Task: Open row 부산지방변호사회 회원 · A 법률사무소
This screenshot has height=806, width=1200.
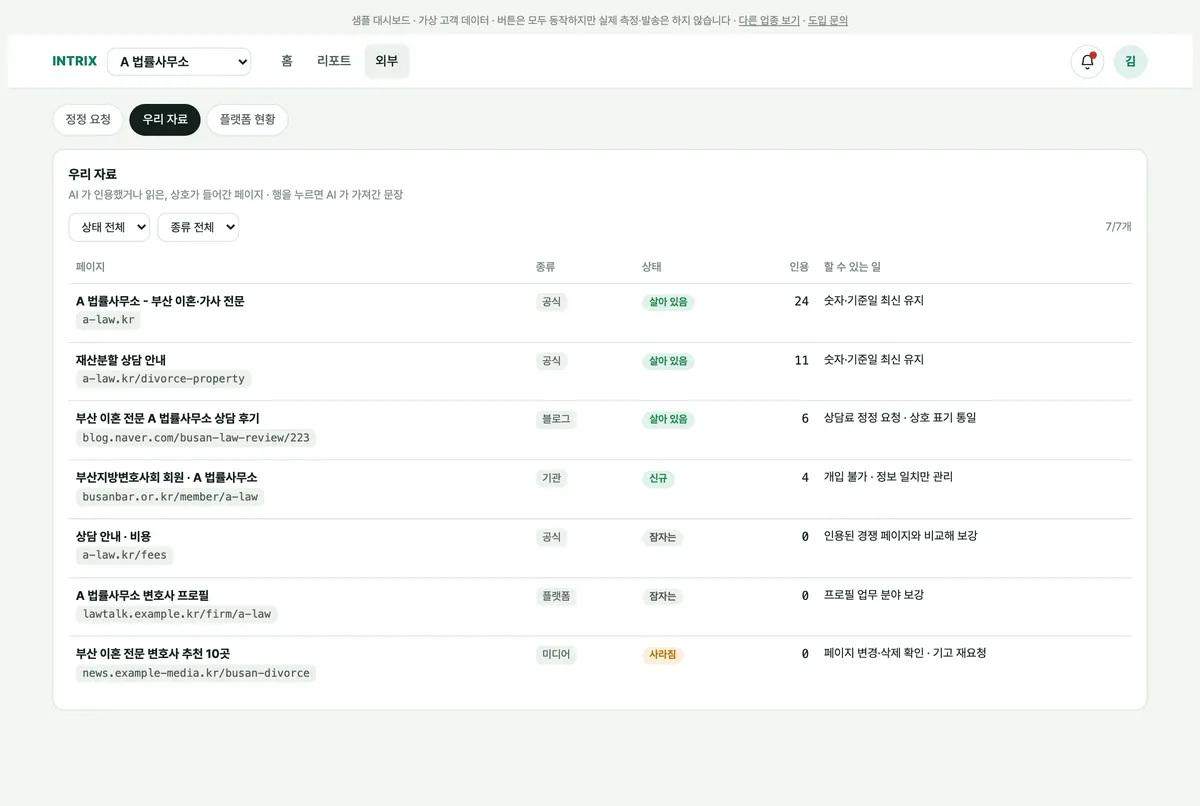Action: 600,490
